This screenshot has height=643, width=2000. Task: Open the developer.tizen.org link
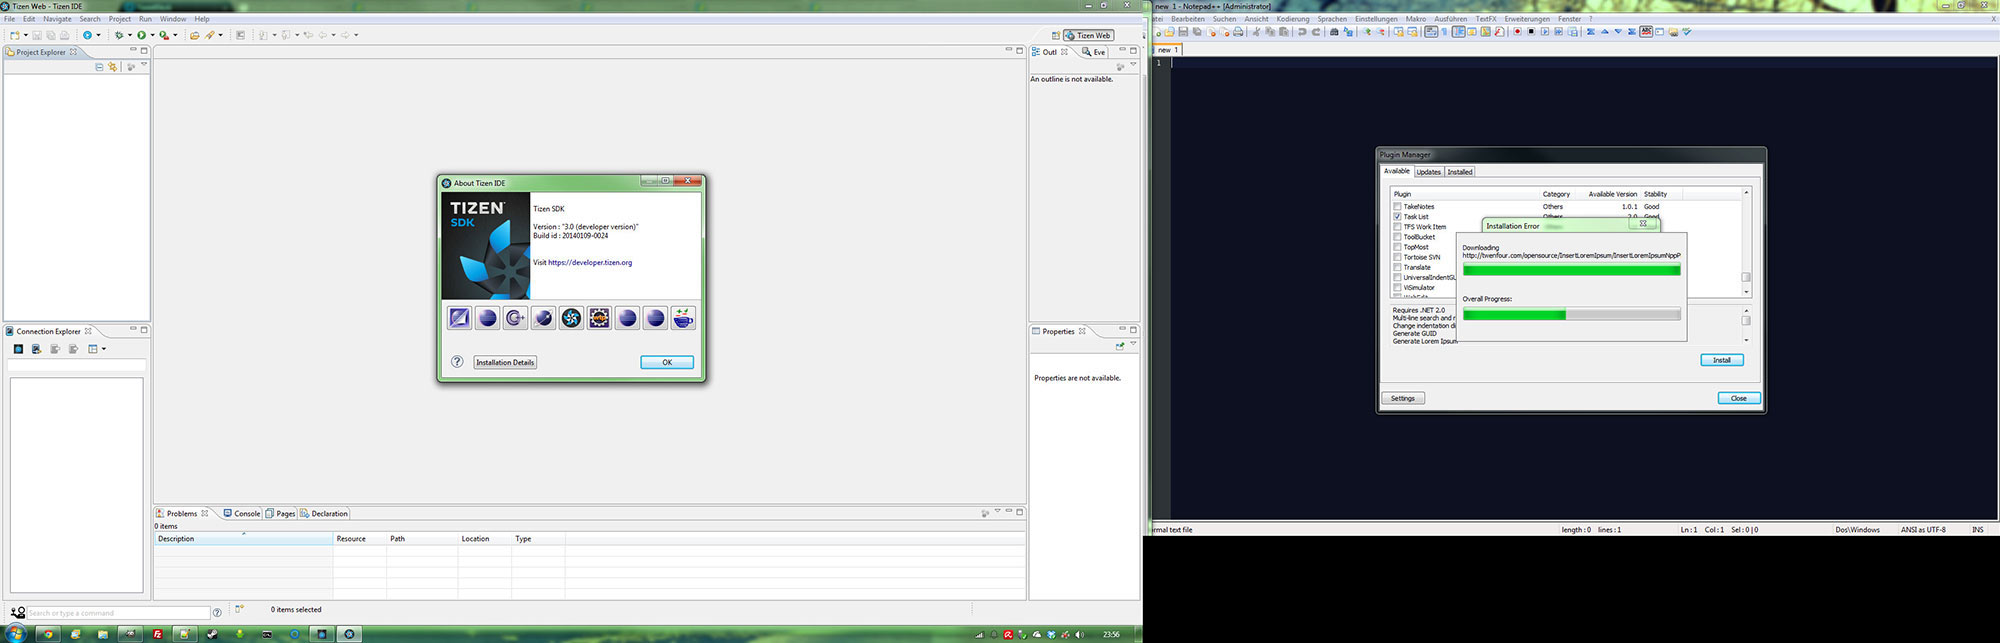[x=590, y=263]
